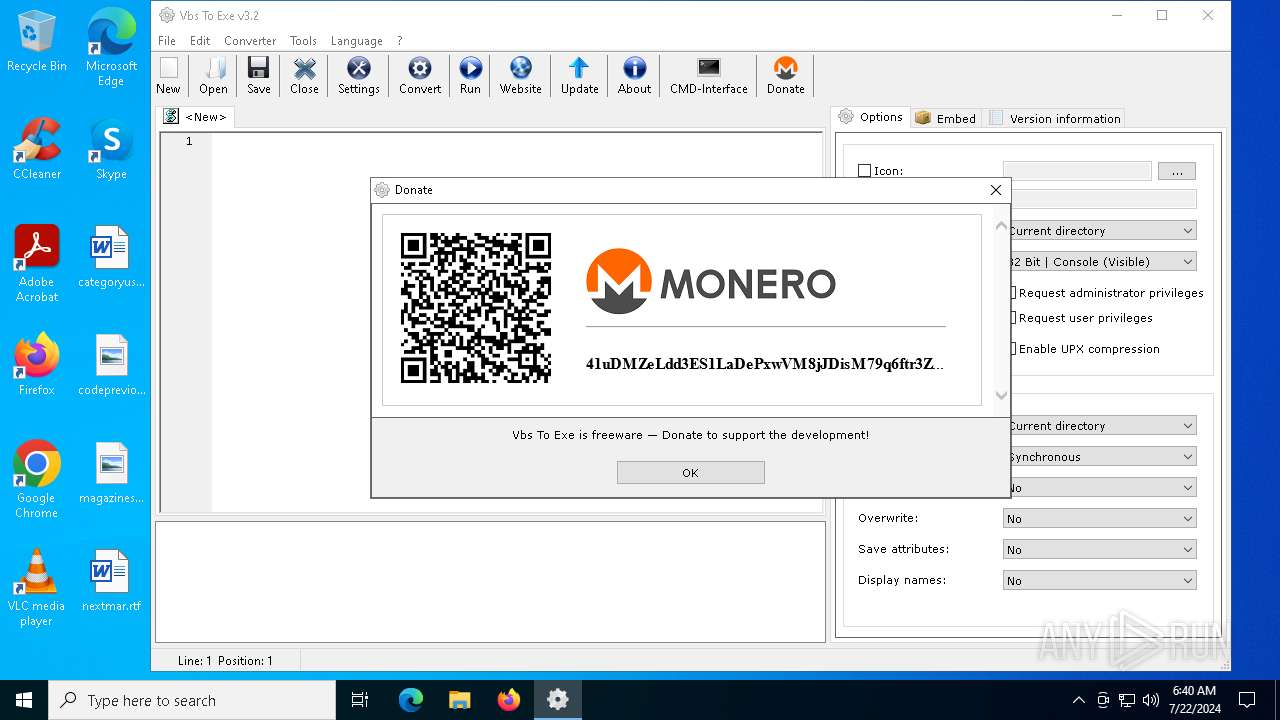
Task: Open the Settings toolbar icon
Action: (x=358, y=76)
